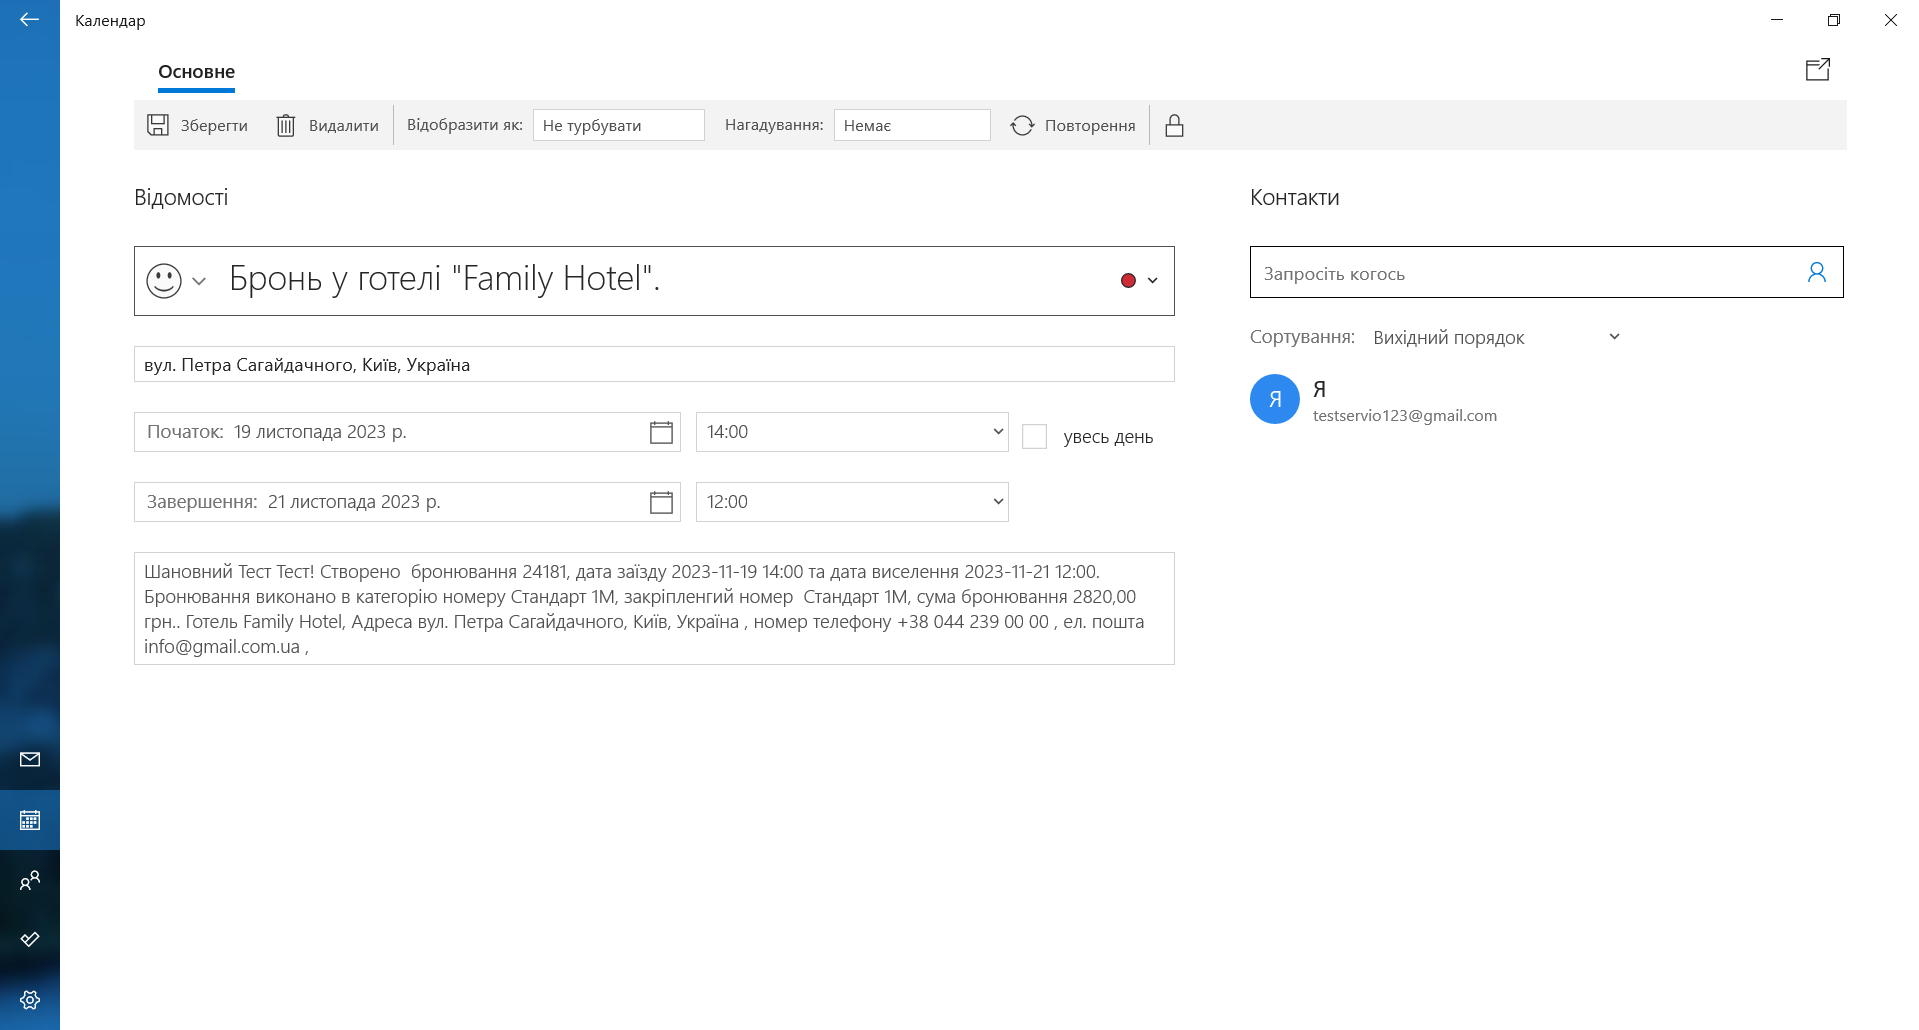Open event in new window icon

(1817, 69)
